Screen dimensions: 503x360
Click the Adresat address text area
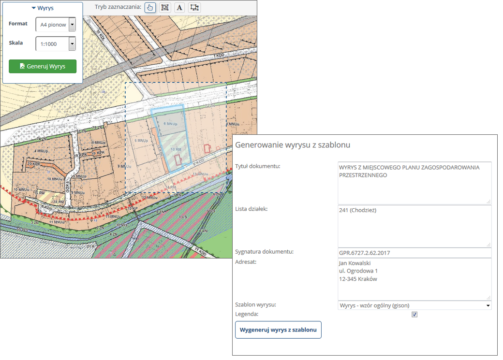pos(415,279)
